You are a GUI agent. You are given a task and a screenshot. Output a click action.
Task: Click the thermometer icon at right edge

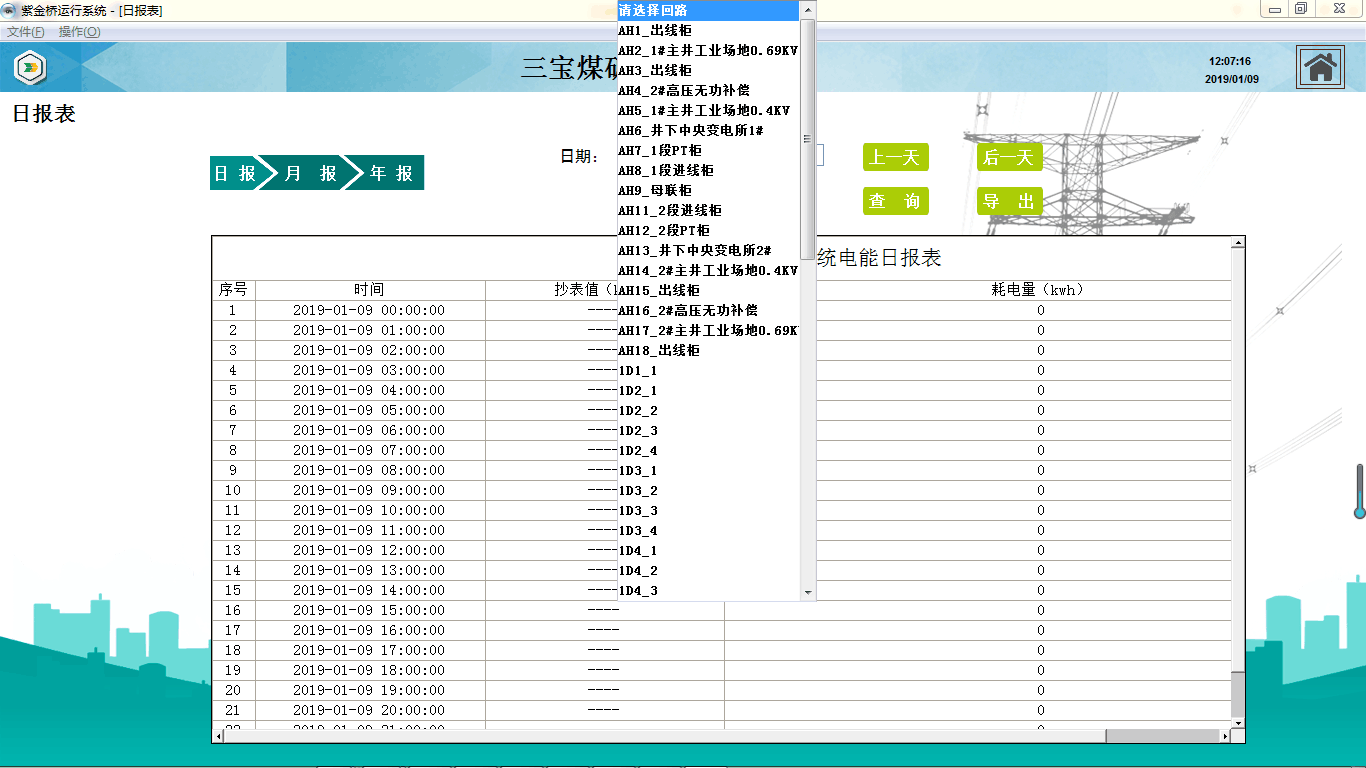[1359, 492]
